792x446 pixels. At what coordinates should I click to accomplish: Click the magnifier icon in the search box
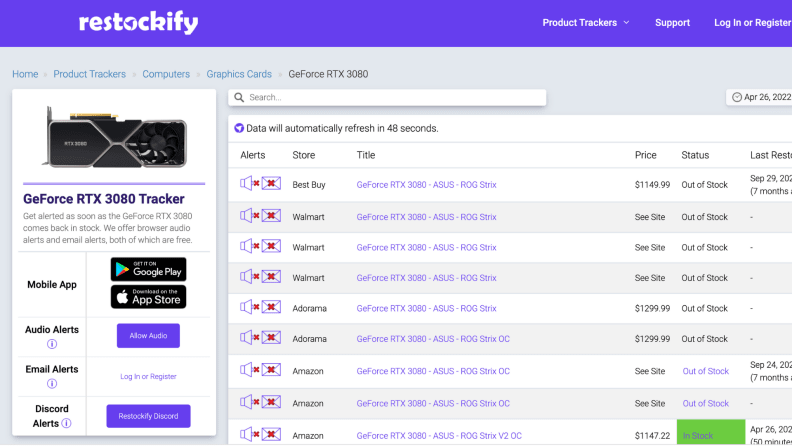[x=239, y=97]
